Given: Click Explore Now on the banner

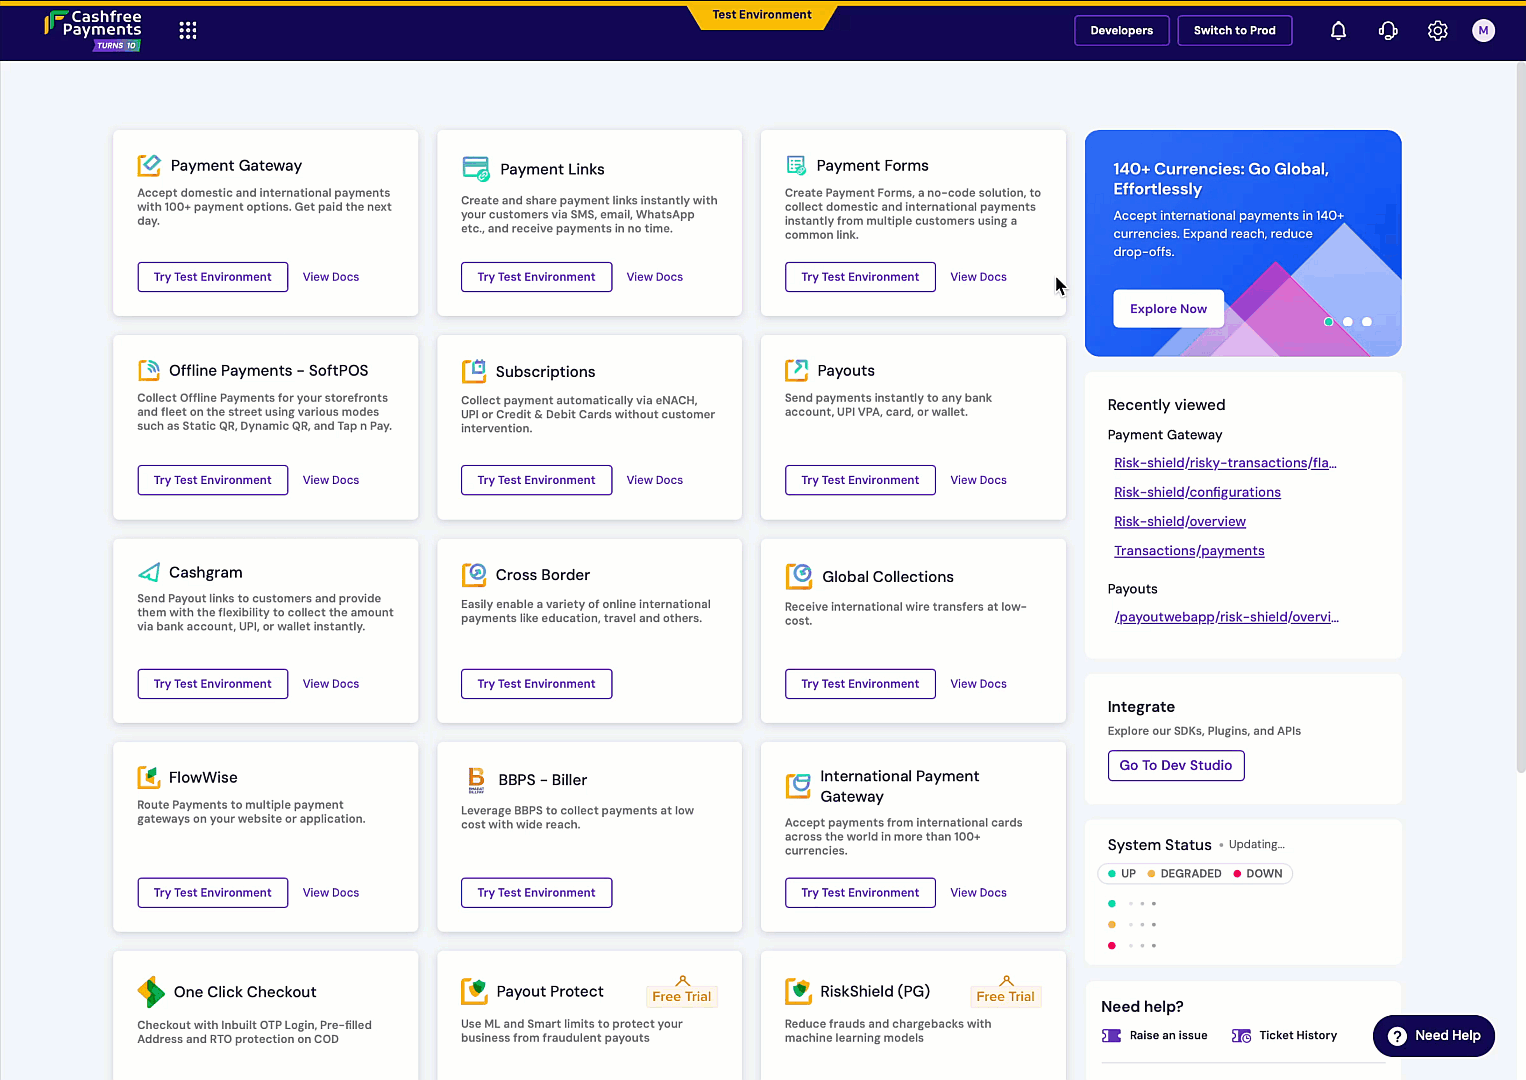Looking at the screenshot, I should point(1168,309).
